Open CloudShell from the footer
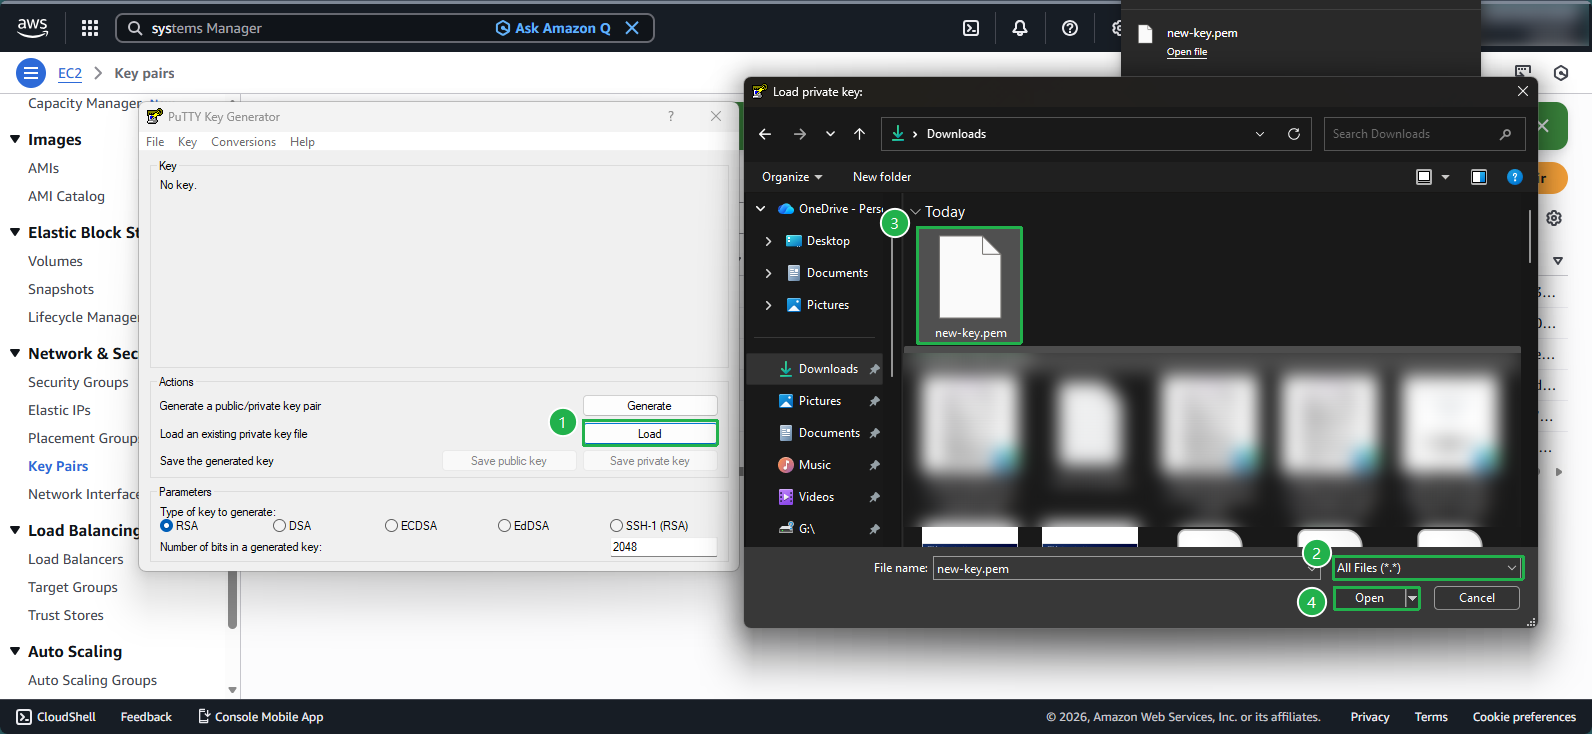 [56, 717]
